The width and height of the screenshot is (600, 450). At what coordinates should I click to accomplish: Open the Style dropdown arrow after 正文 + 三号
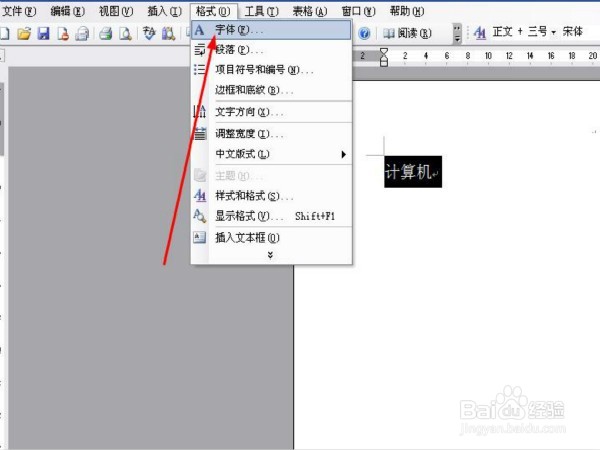tap(554, 33)
